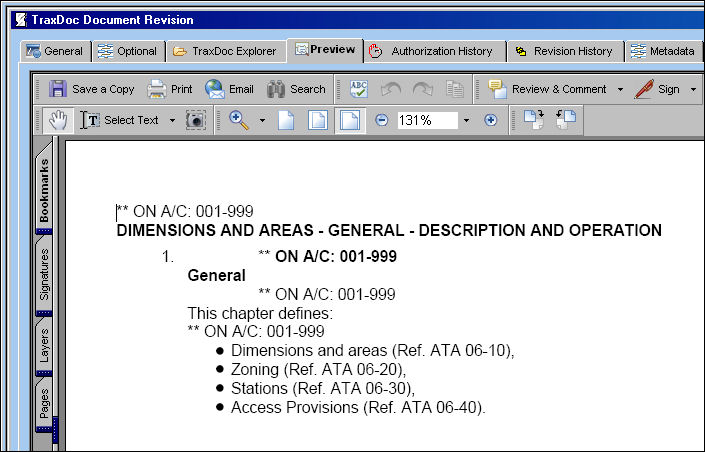
Task: Click the Email text label
Action: (x=241, y=89)
